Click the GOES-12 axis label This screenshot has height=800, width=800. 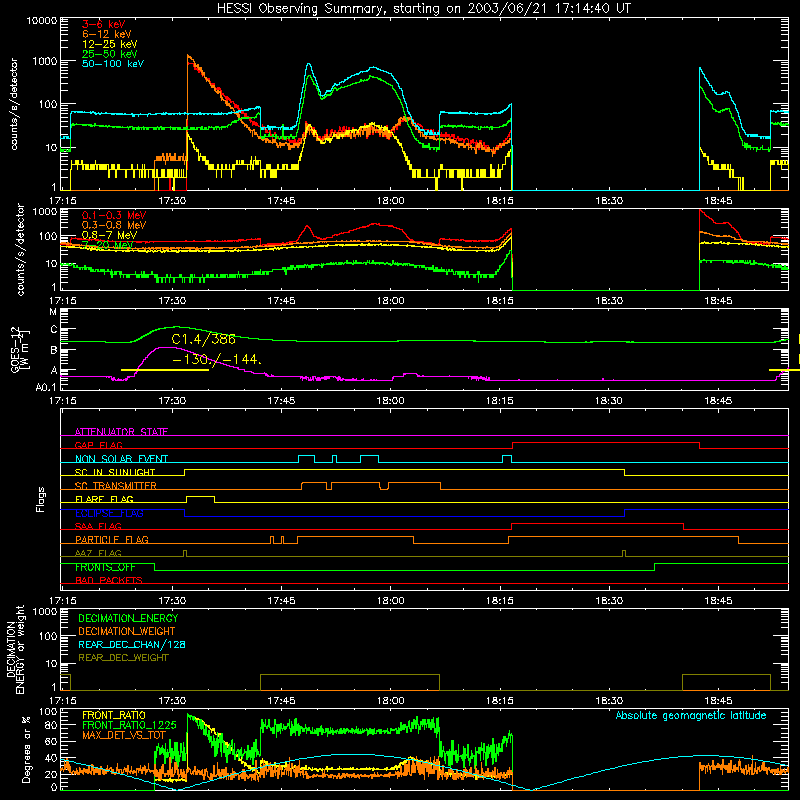click(19, 349)
